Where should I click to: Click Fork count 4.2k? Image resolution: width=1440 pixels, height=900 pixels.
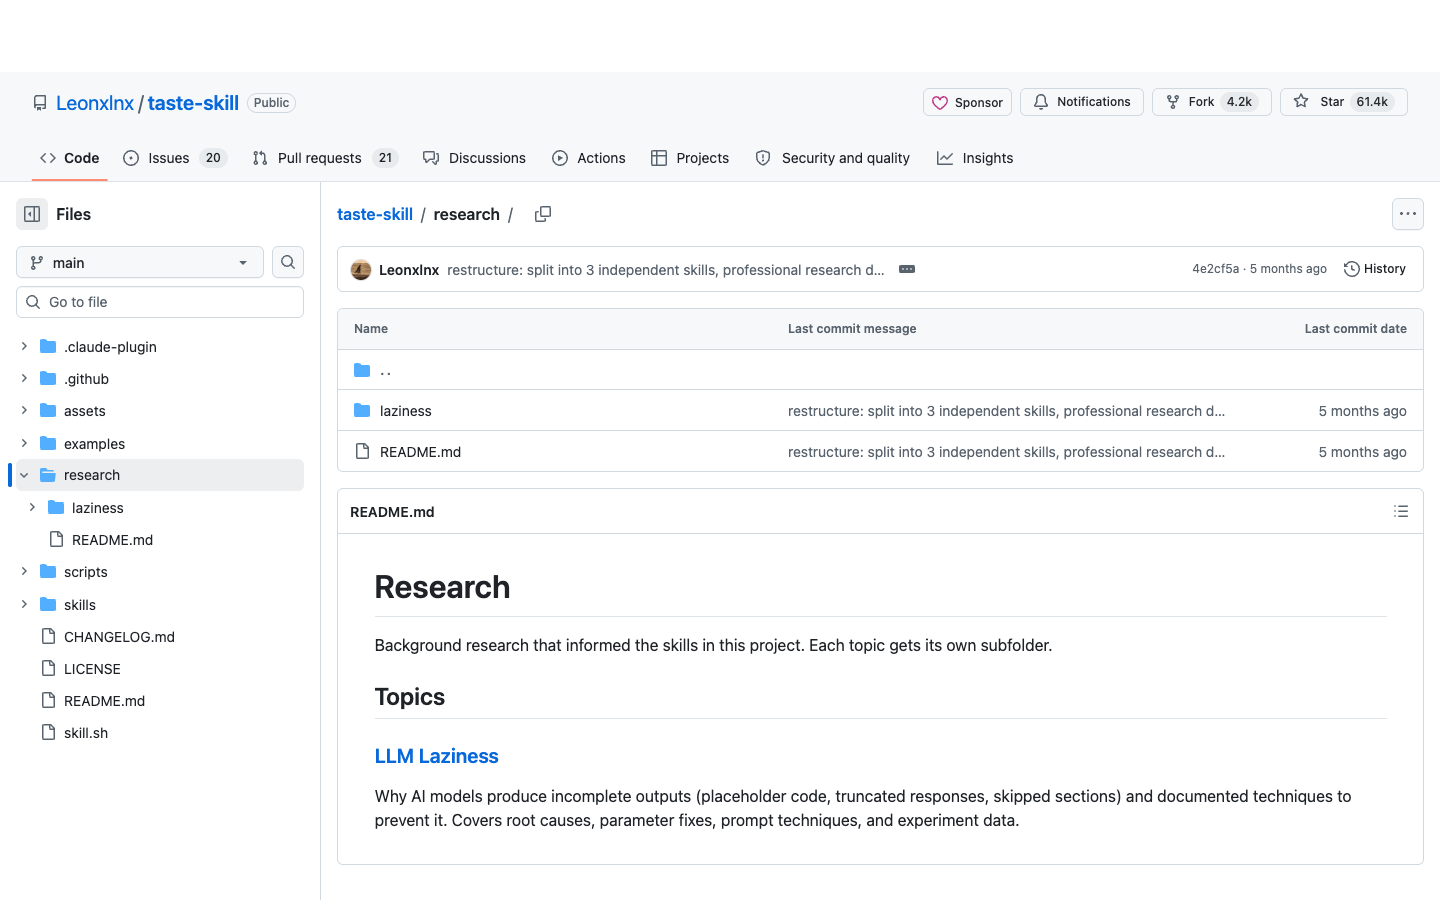click(x=1239, y=102)
